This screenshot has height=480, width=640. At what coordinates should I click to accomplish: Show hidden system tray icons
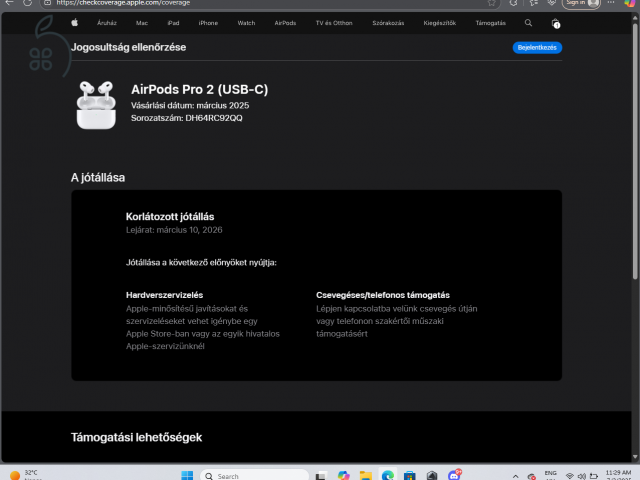516,476
